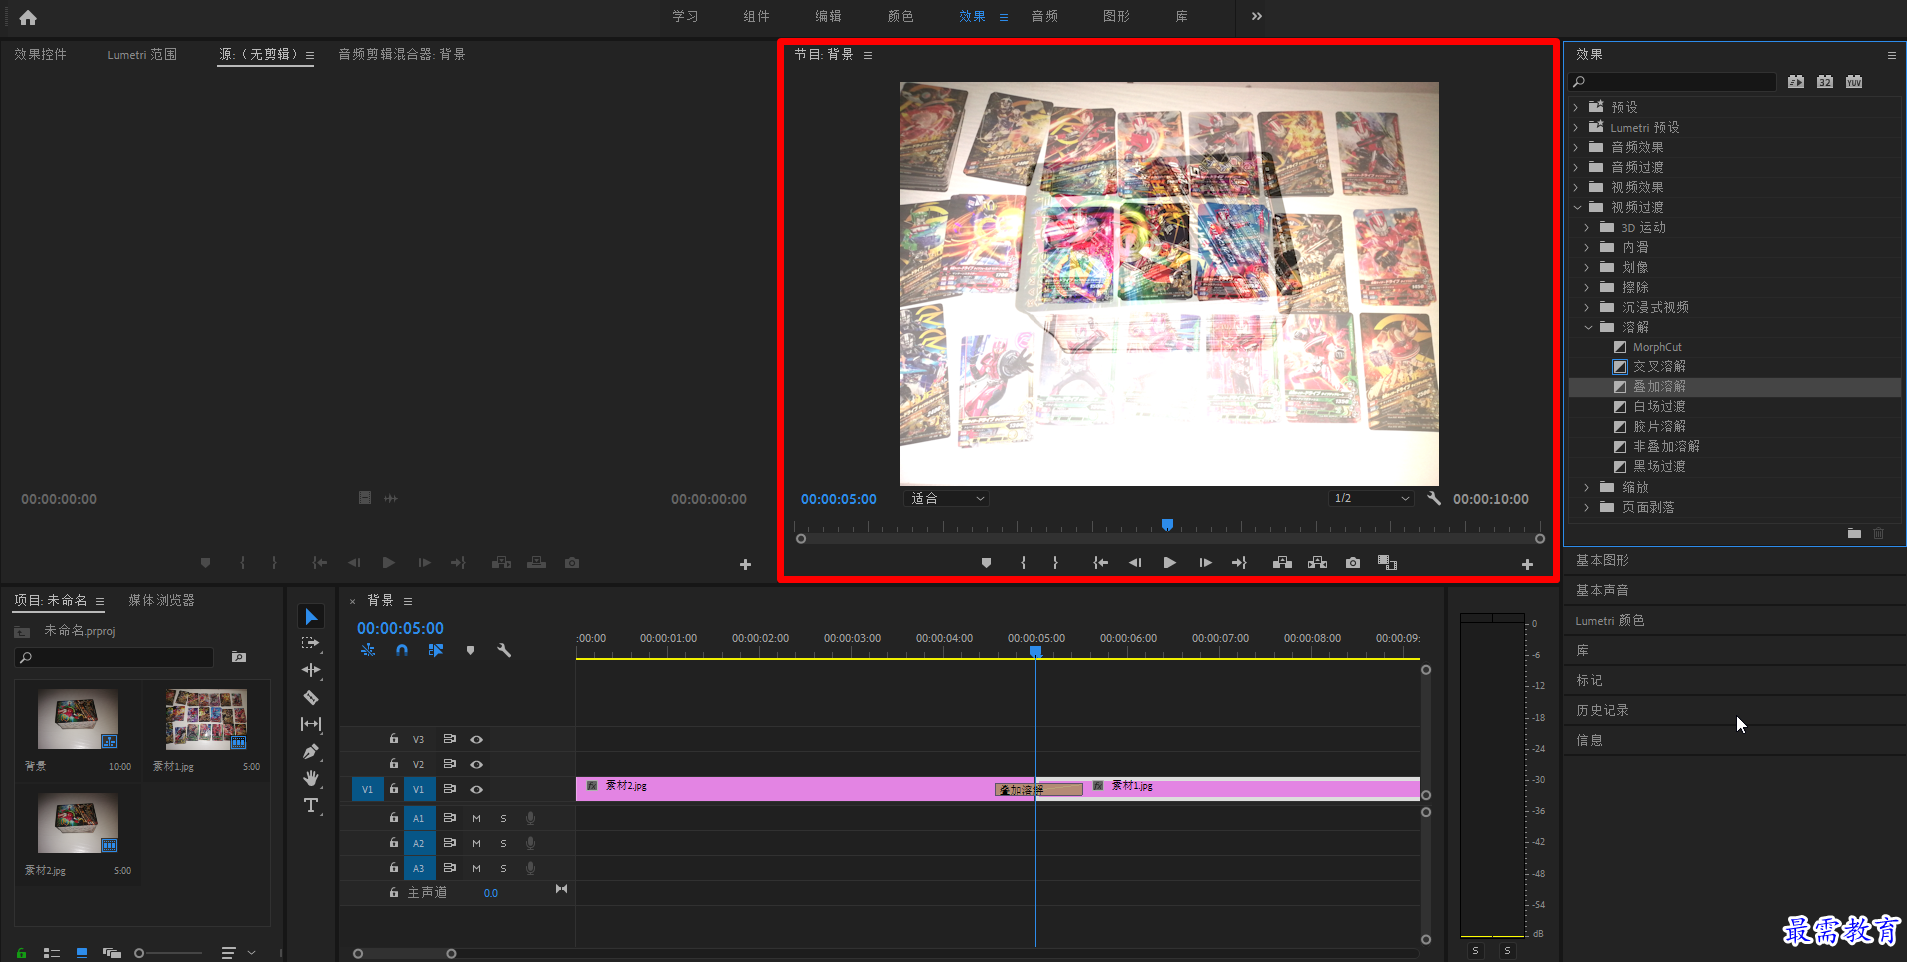Image resolution: width=1907 pixels, height=962 pixels.
Task: Toggle V3 track output eye
Action: 477,739
